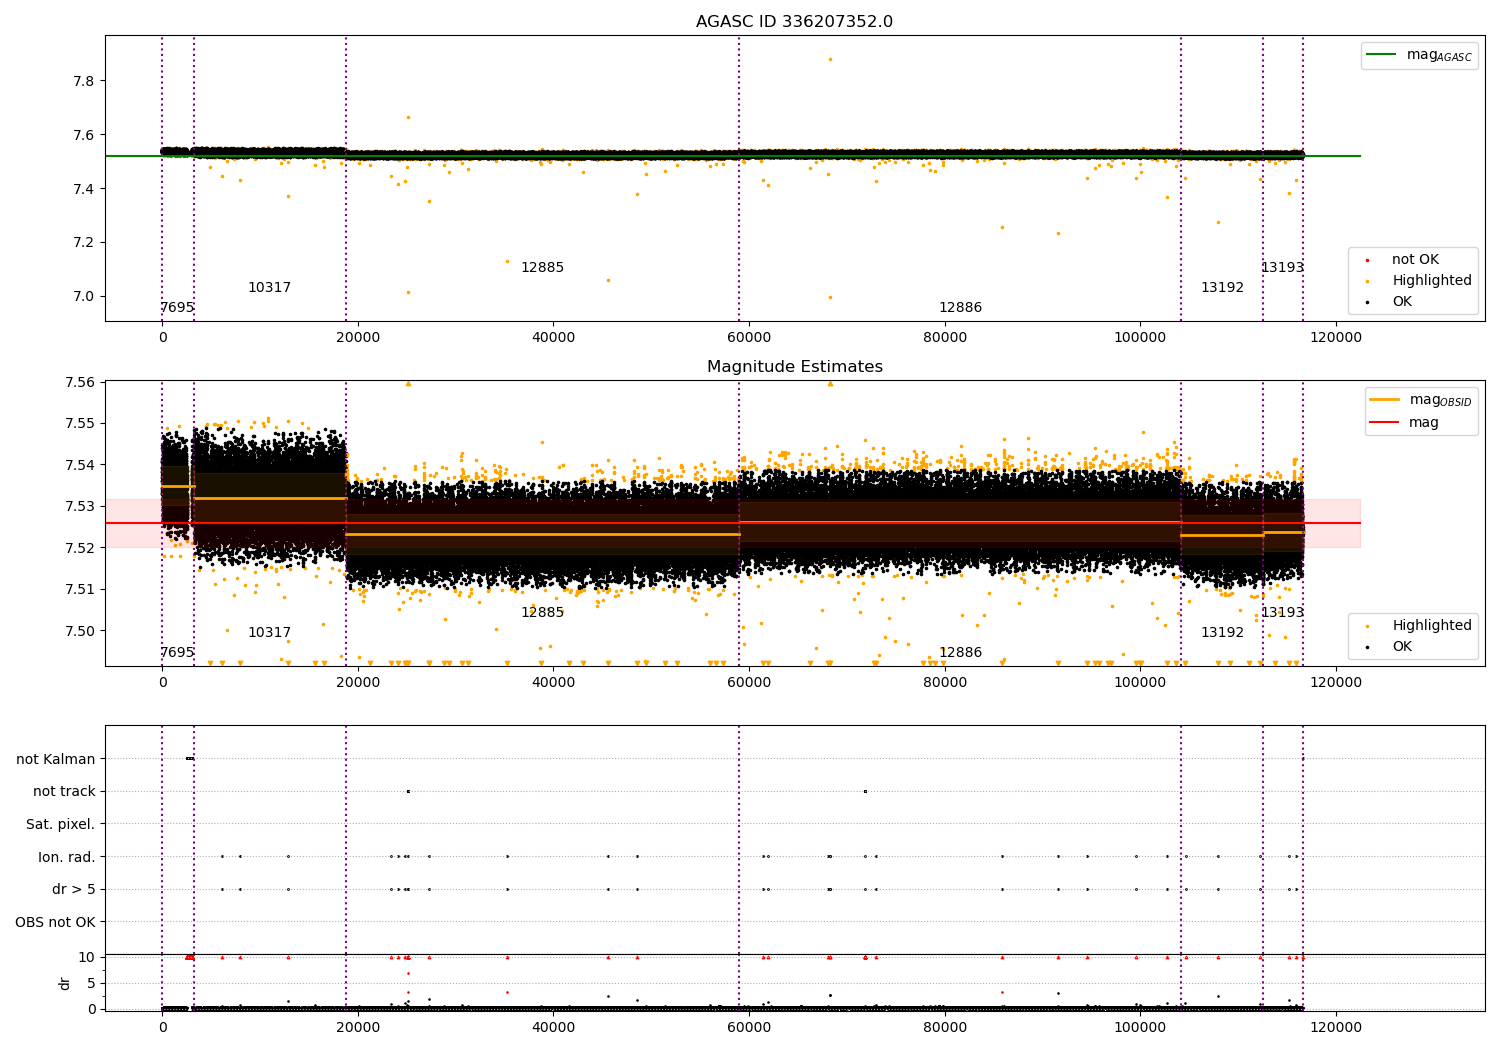Click the 7.6 y-axis tick of the top plot
1500x1050 pixels.
(83, 135)
